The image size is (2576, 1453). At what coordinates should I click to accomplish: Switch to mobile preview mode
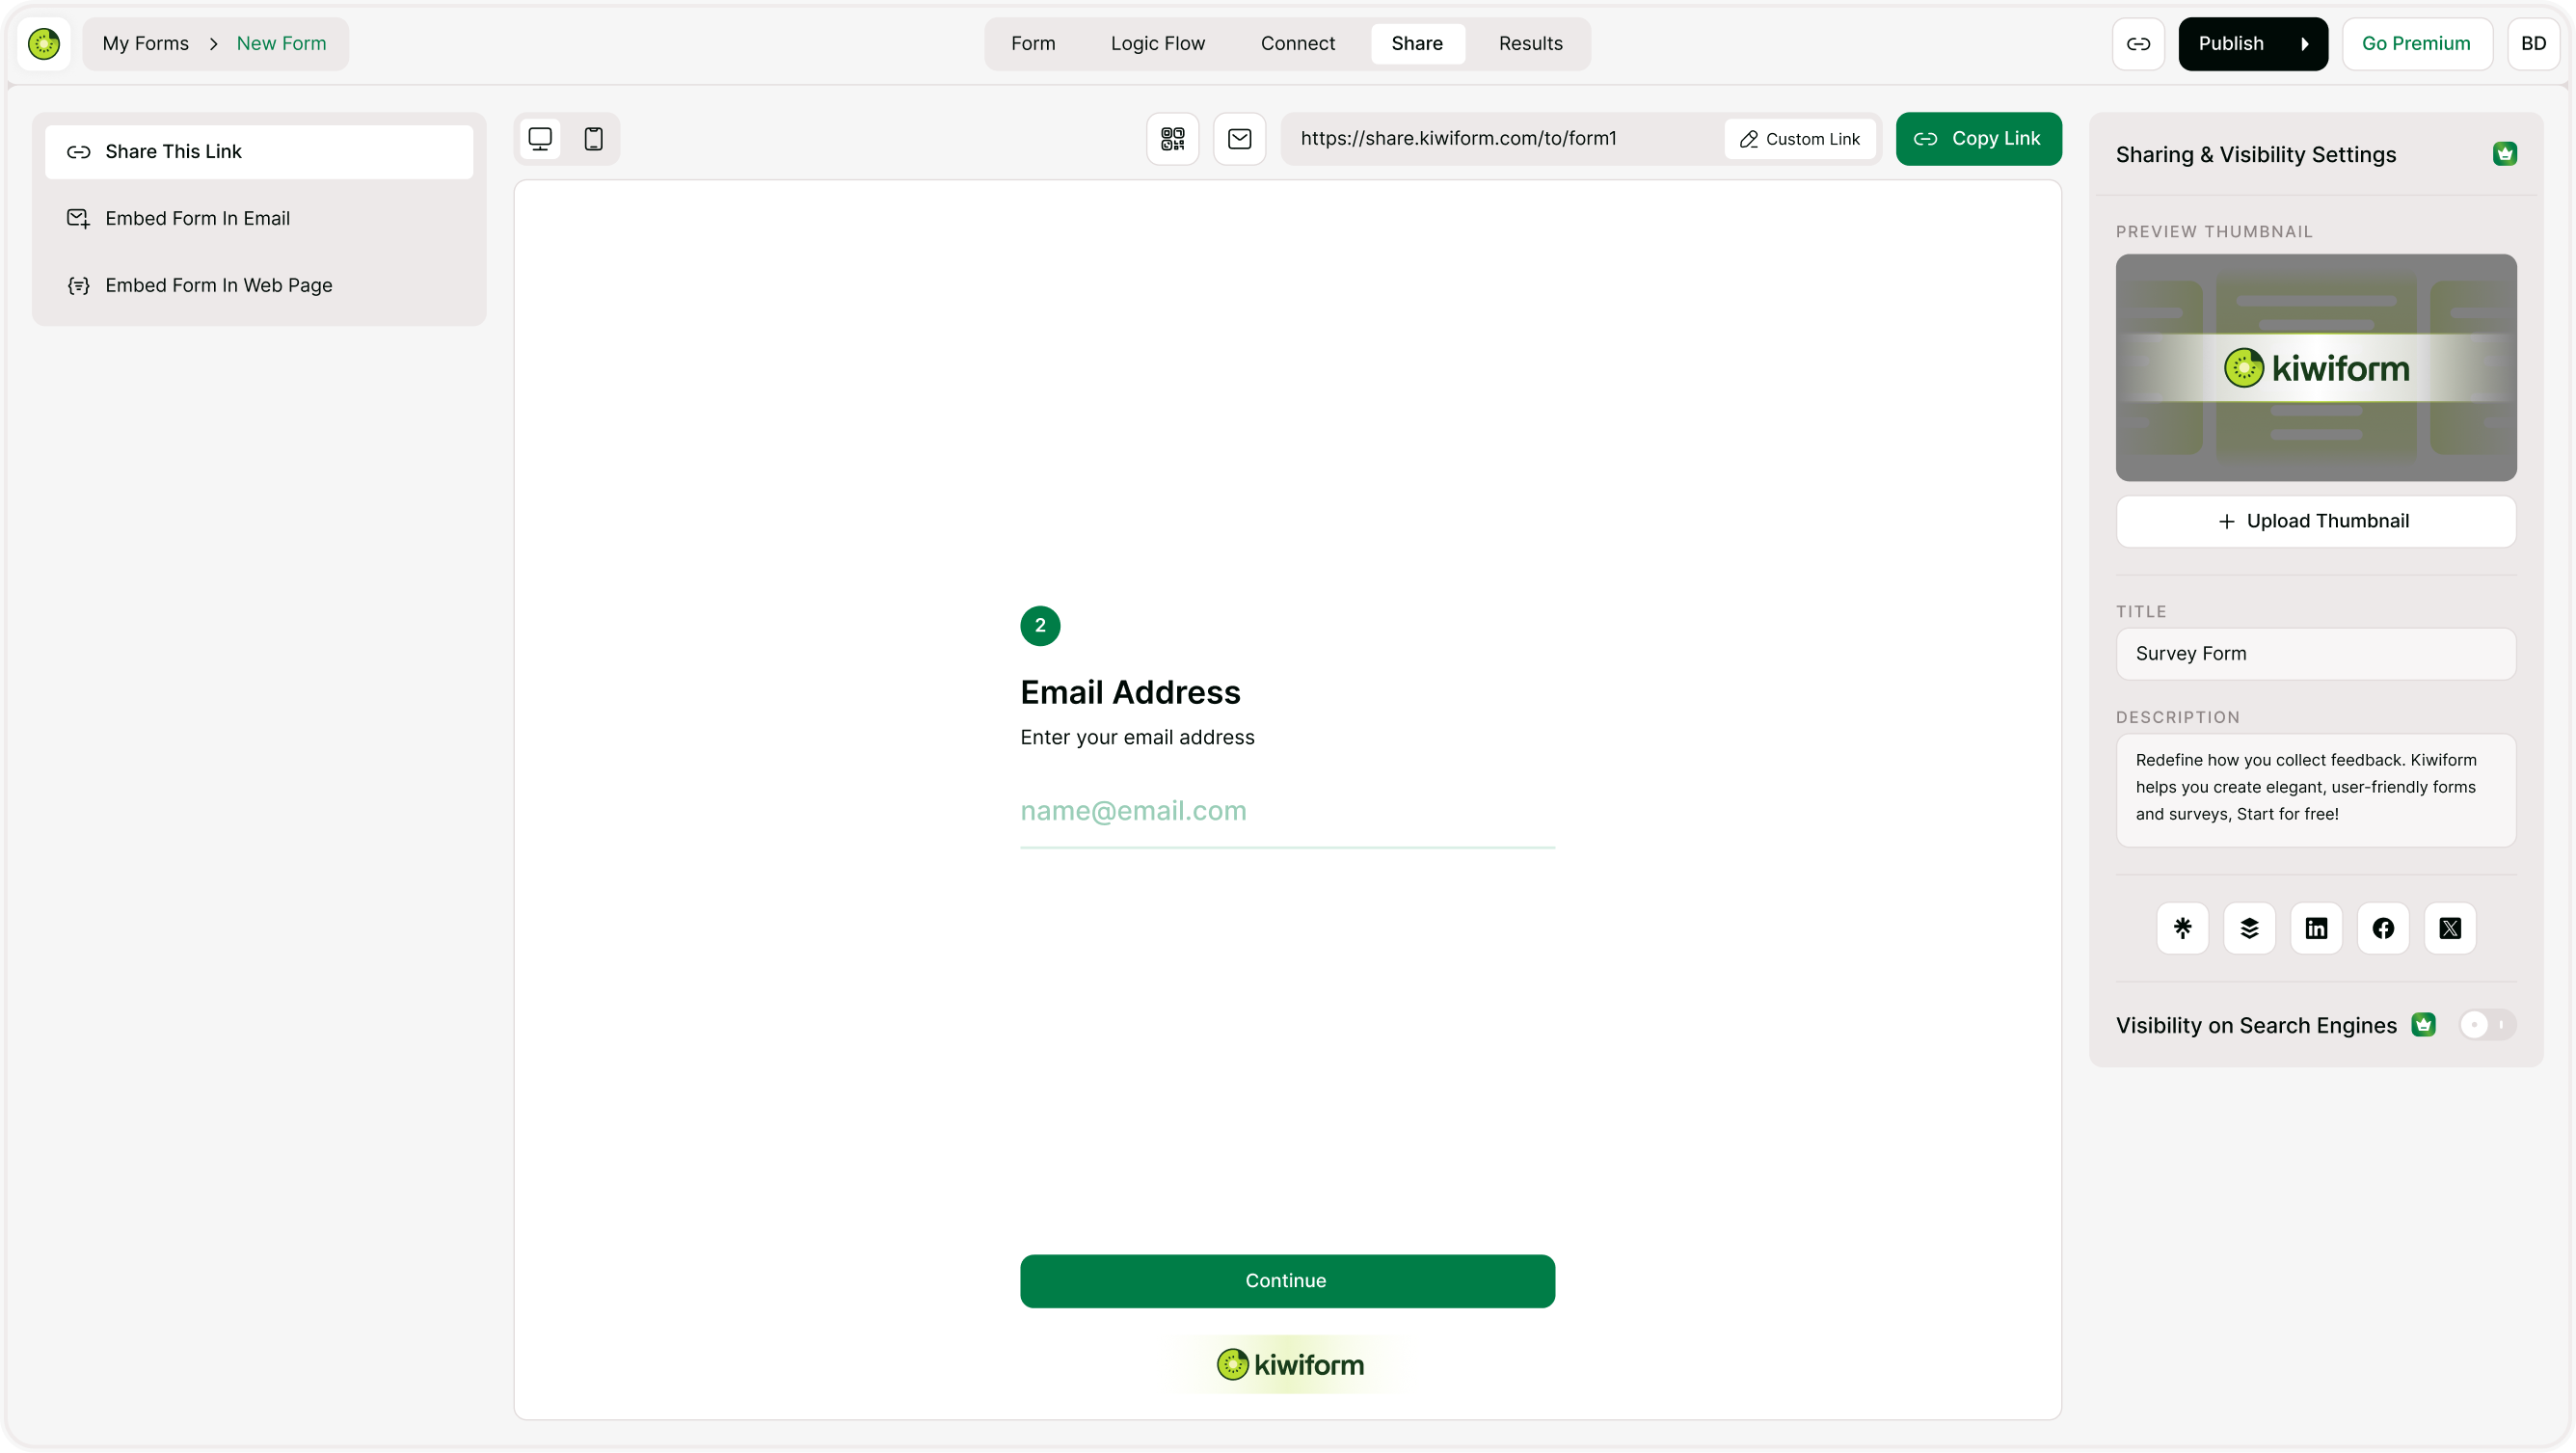pos(593,139)
